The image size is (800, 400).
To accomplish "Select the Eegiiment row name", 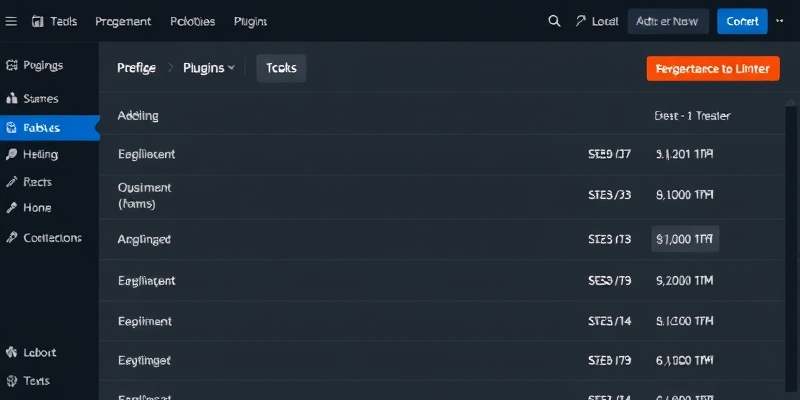I will tap(145, 321).
